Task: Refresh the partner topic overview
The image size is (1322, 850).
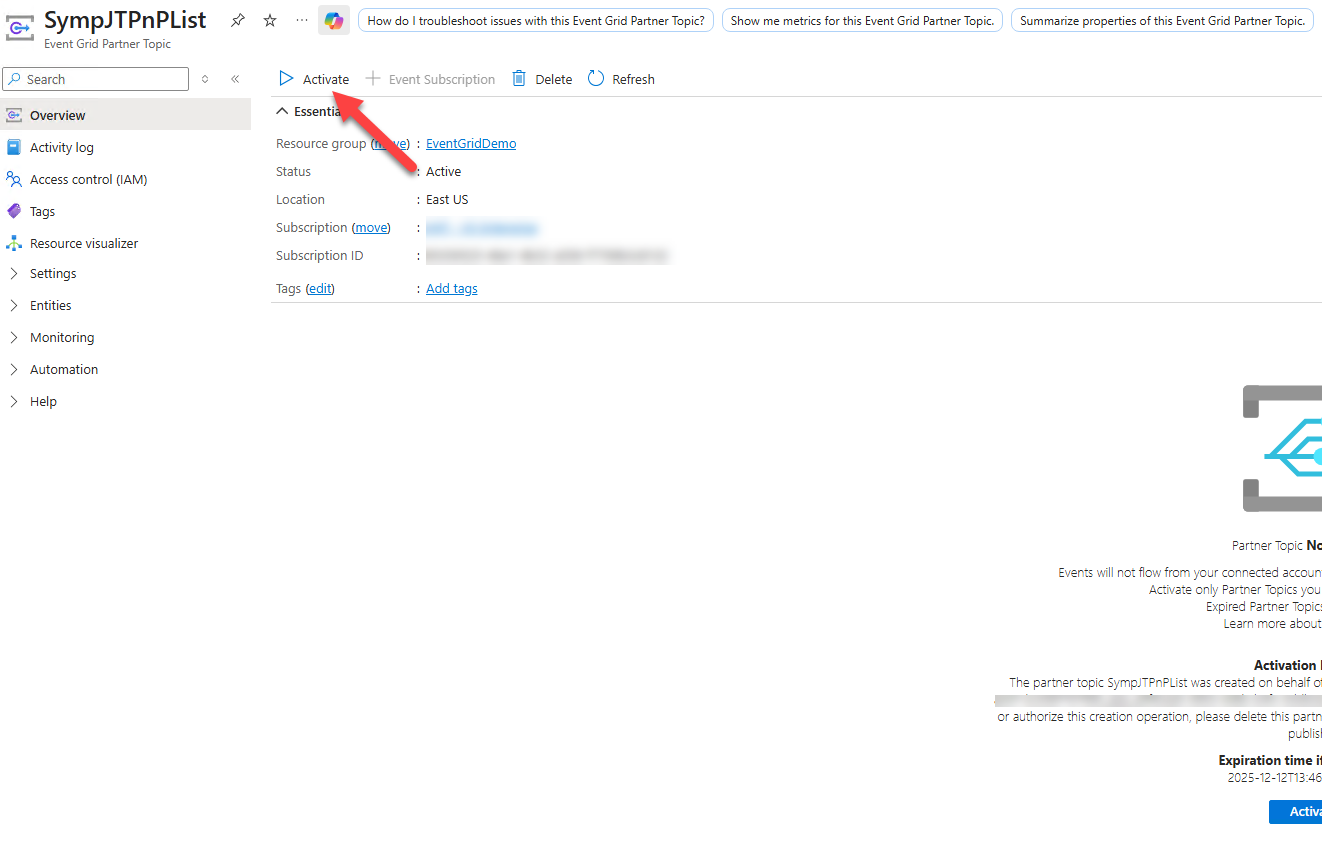Action: click(x=620, y=78)
